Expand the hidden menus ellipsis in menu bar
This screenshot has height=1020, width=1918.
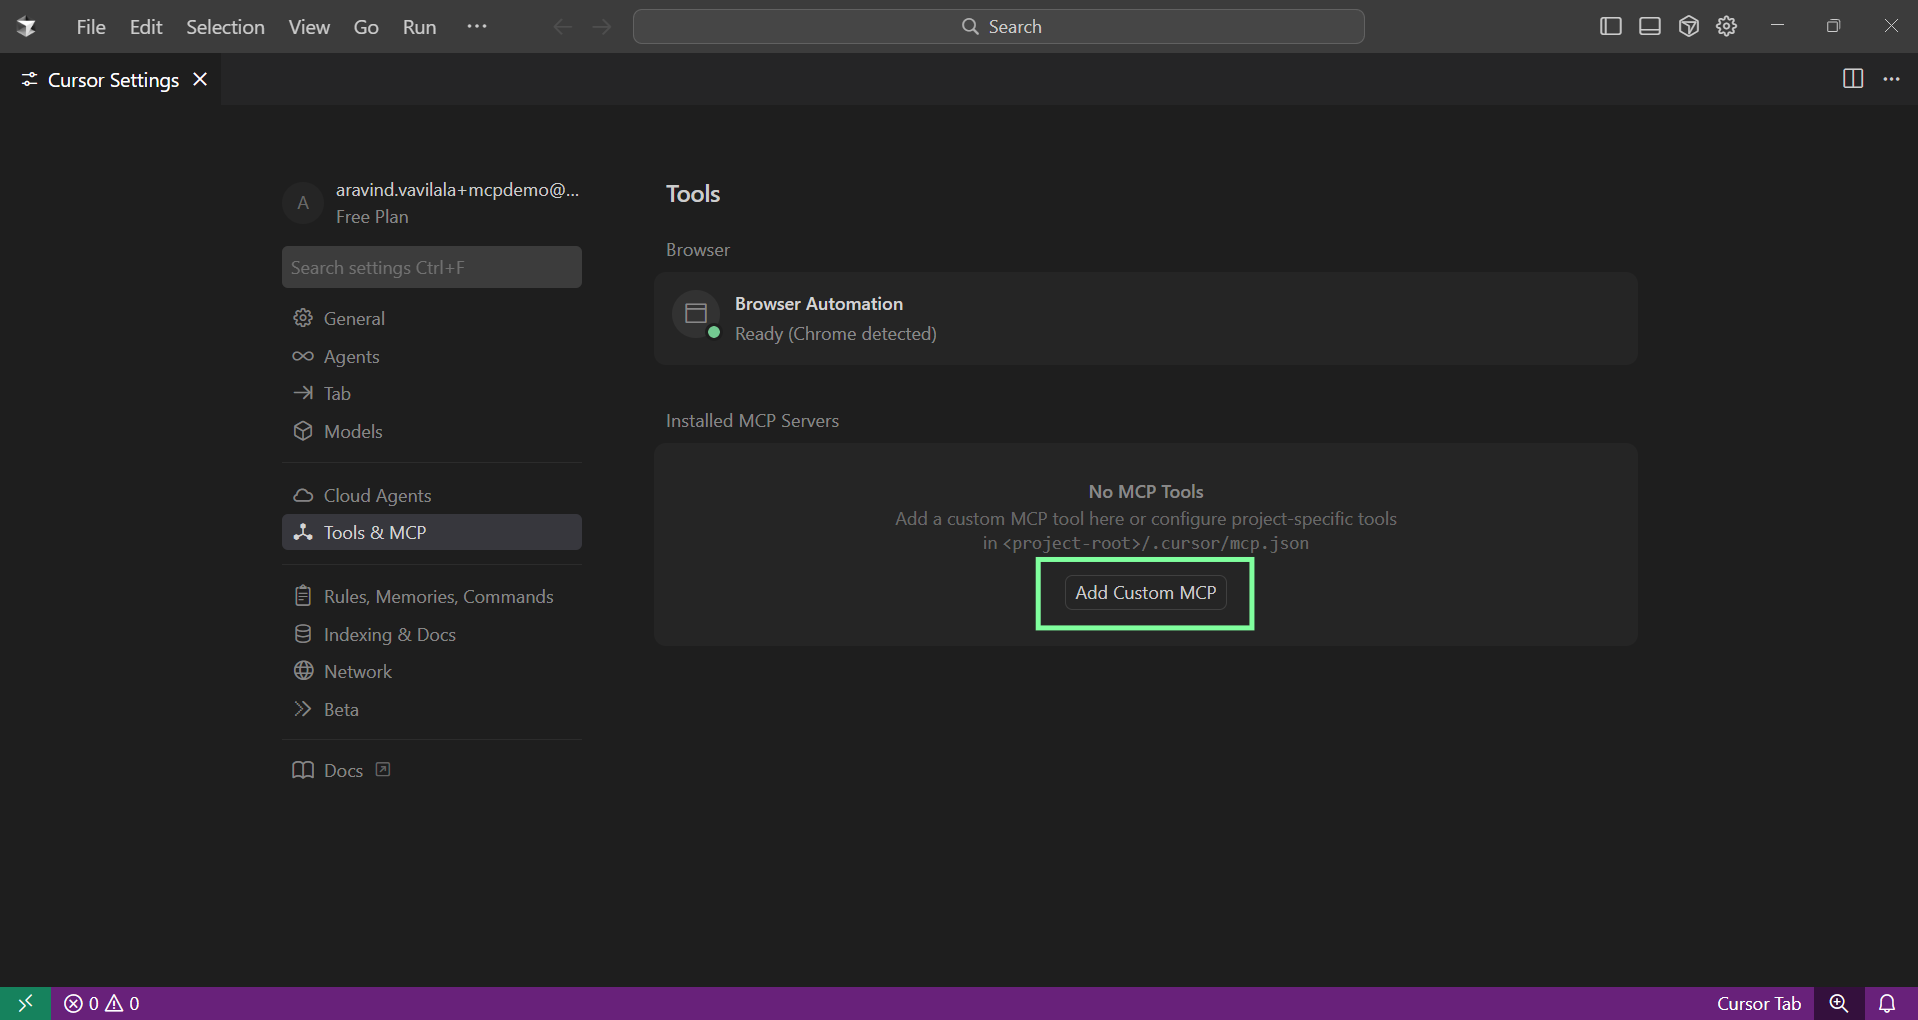[477, 27]
